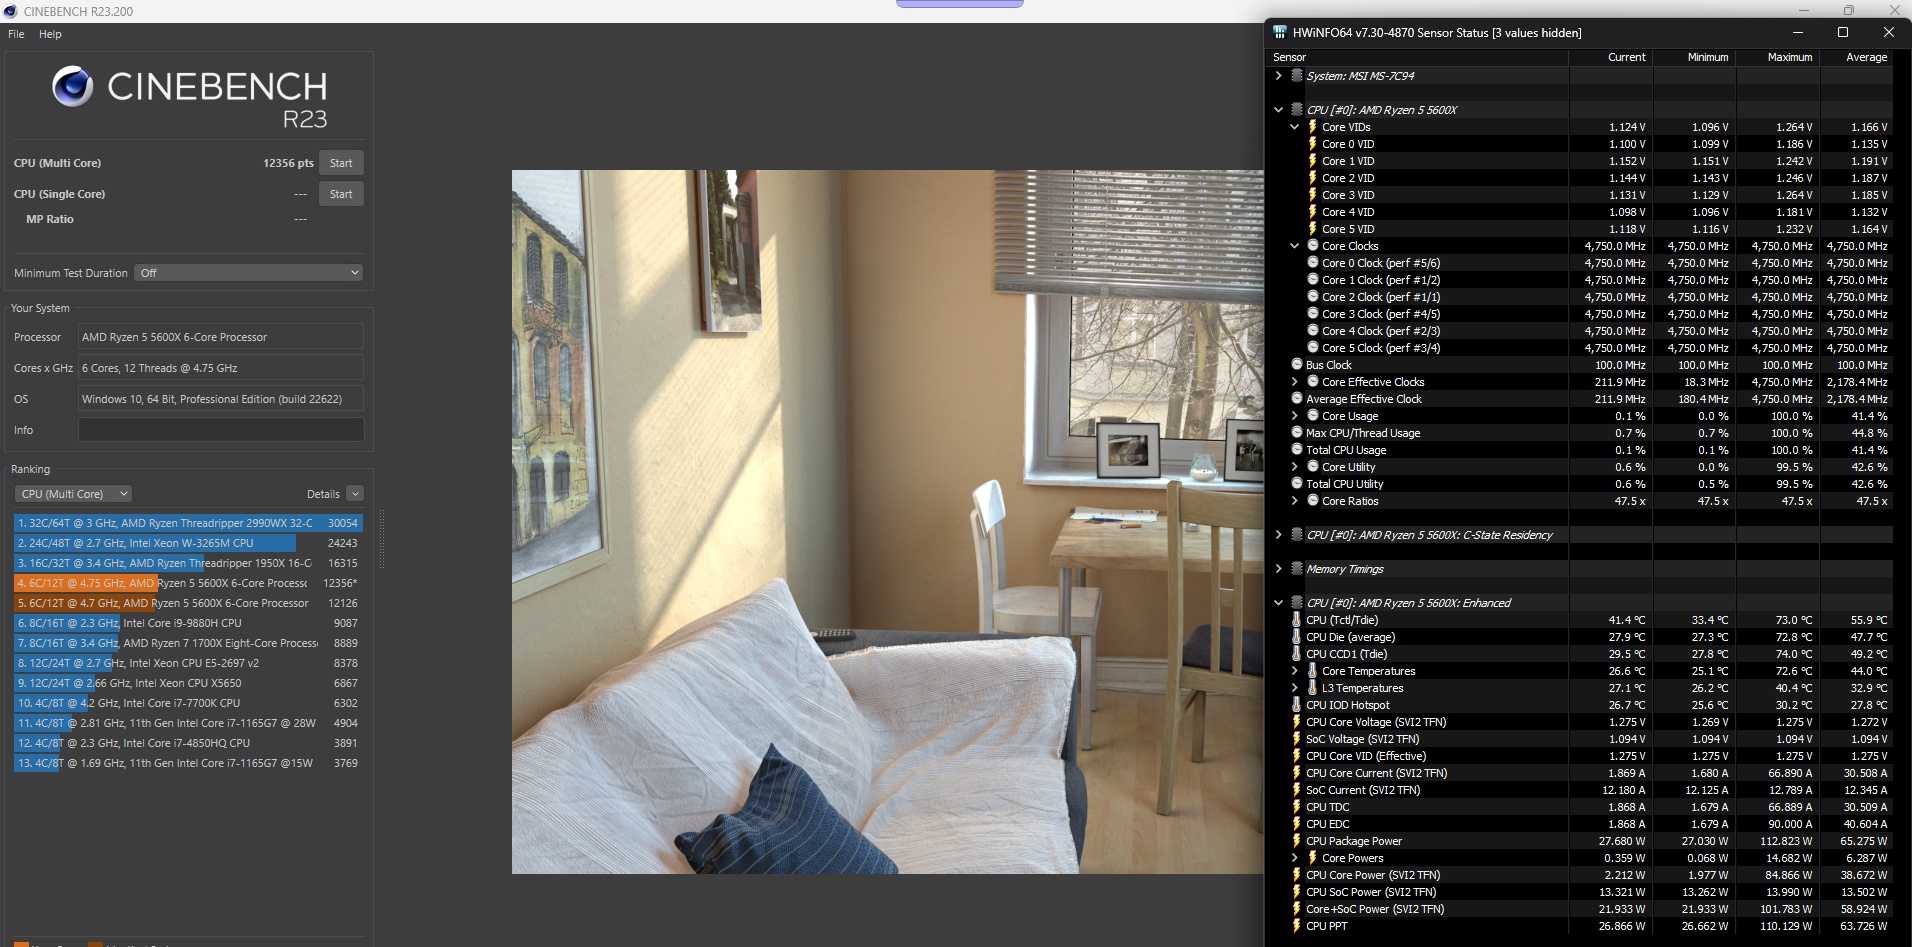Click the thermometer icon beside CPU (Tctl/Tdie)
1912x947 pixels.
(x=1297, y=620)
